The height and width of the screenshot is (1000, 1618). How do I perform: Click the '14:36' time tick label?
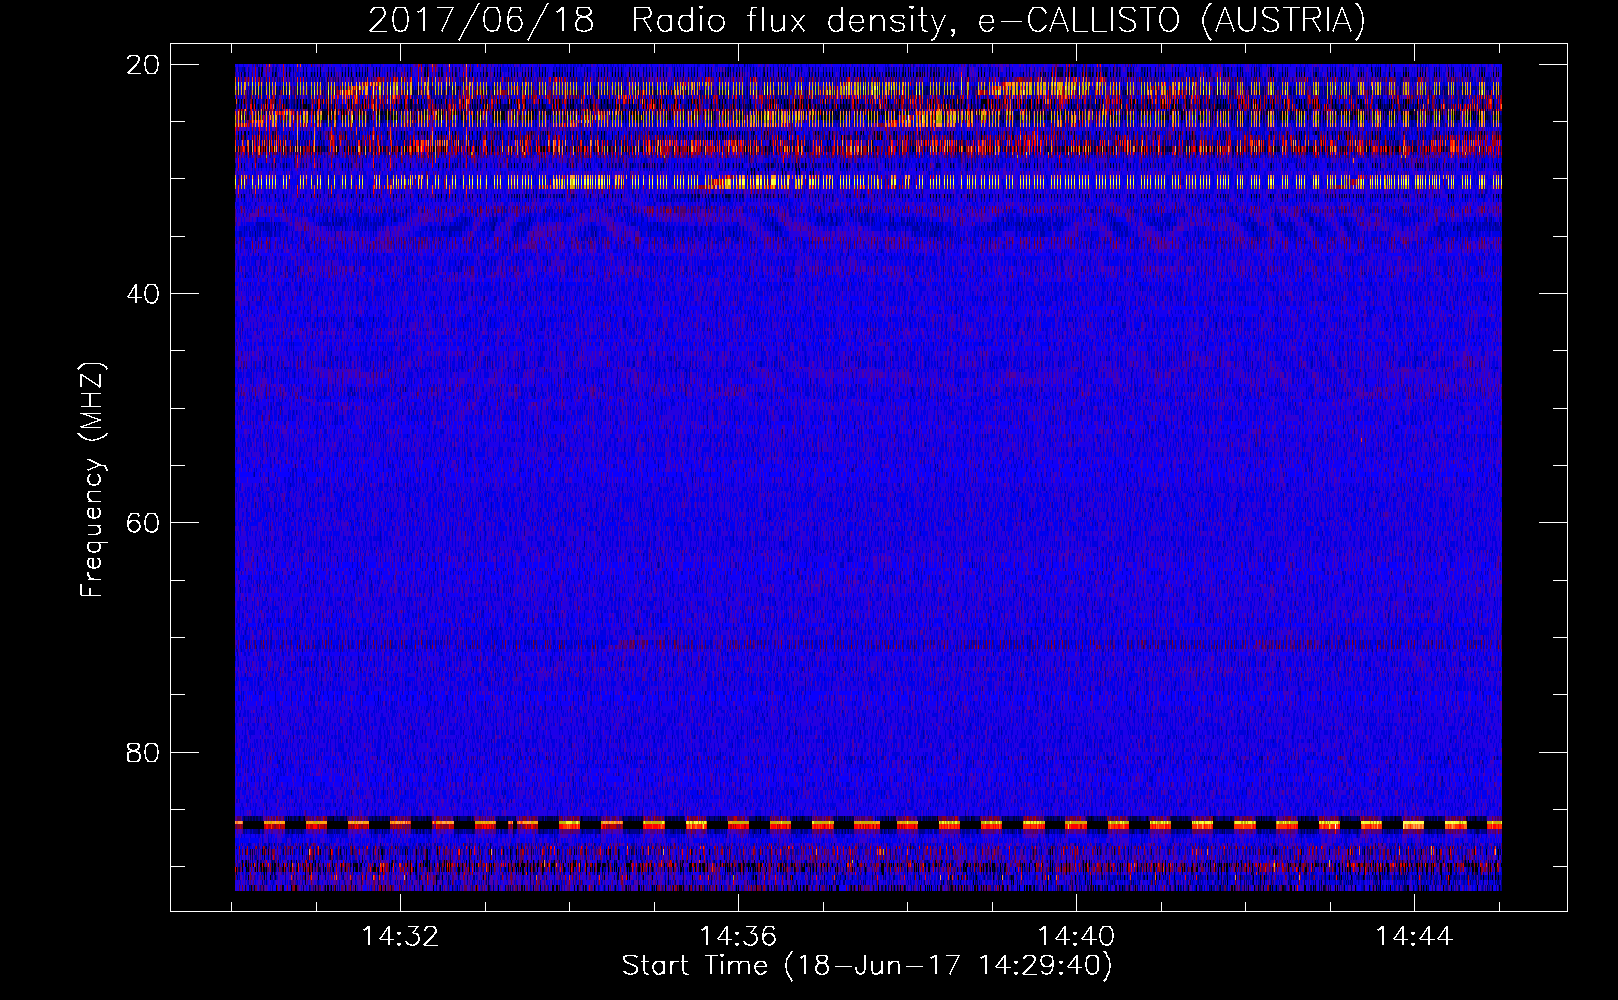click(x=738, y=937)
